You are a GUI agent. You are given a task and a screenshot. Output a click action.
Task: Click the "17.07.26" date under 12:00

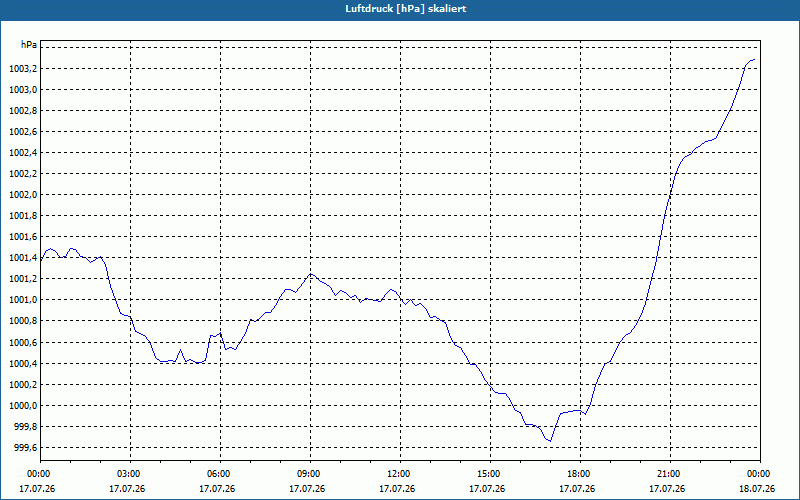pyautogui.click(x=397, y=489)
